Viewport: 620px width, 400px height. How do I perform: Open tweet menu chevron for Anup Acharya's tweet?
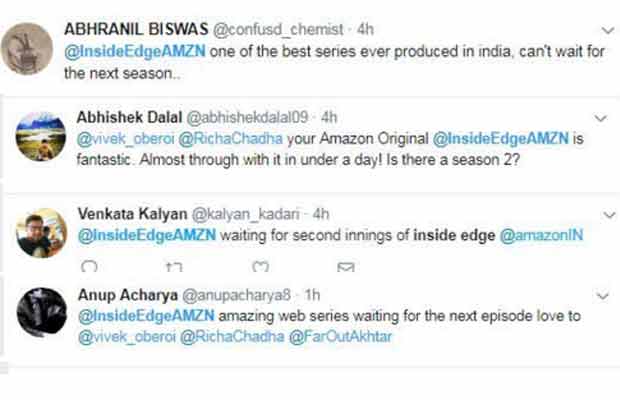coord(602,297)
